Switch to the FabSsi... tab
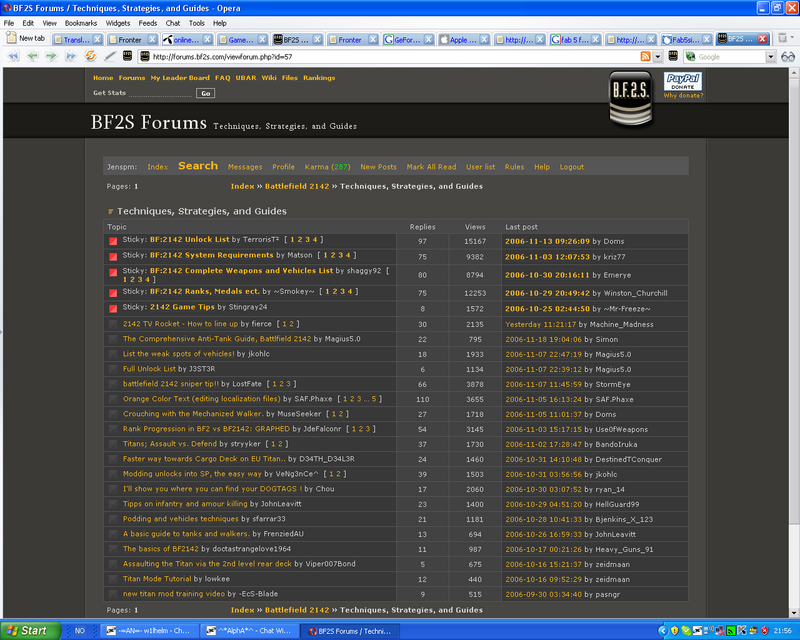The image size is (800, 640). [686, 39]
